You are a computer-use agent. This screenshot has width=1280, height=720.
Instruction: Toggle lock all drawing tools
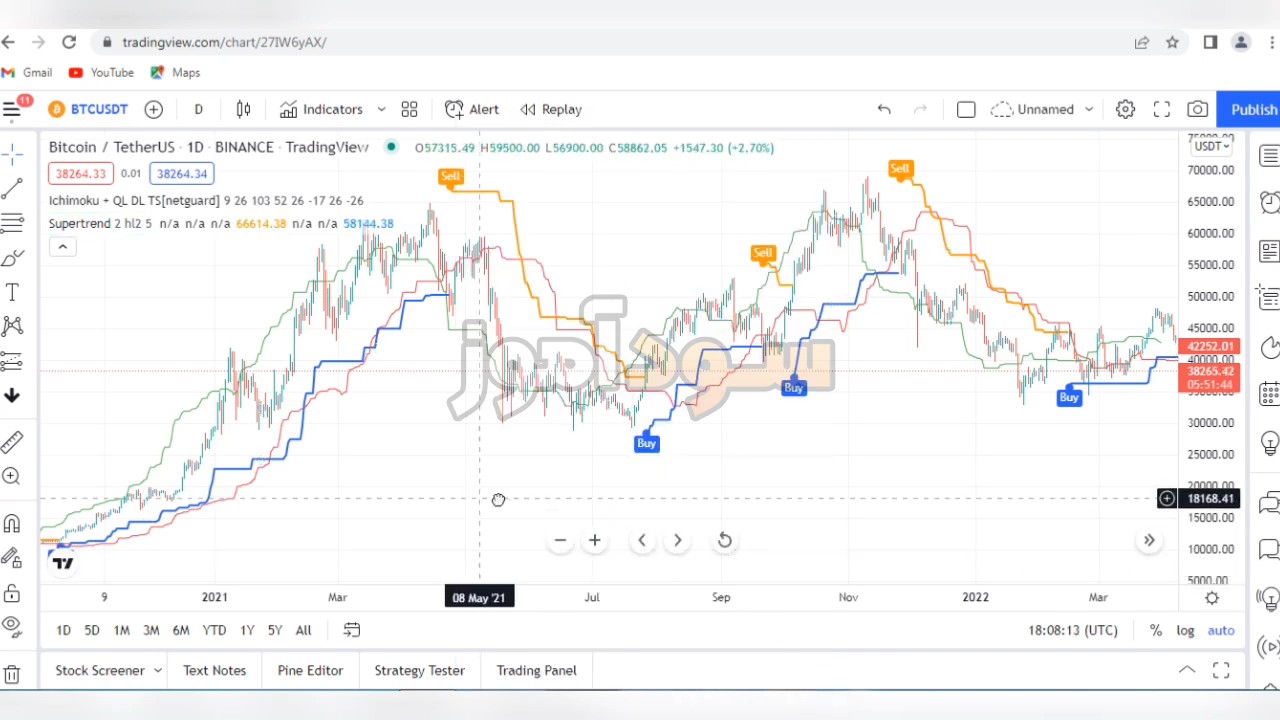pos(12,593)
